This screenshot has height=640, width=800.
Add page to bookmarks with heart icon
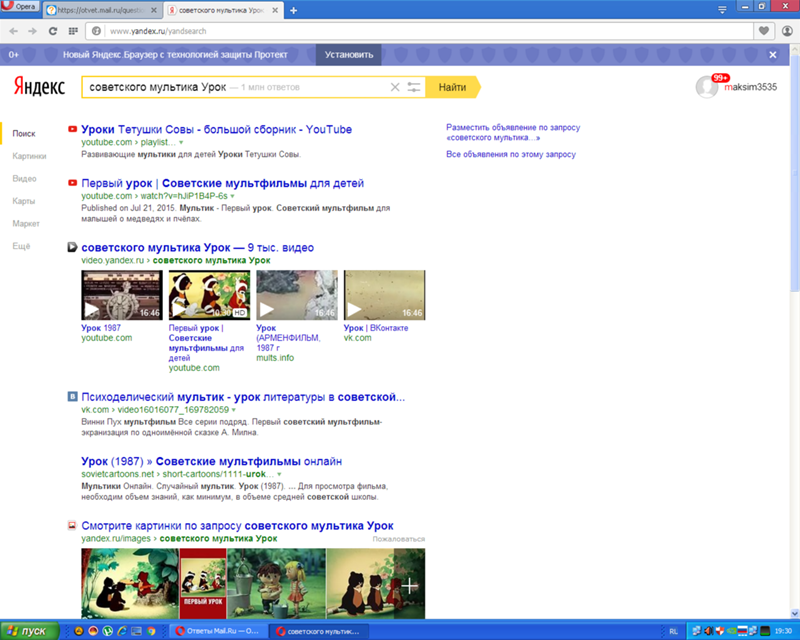click(x=763, y=31)
